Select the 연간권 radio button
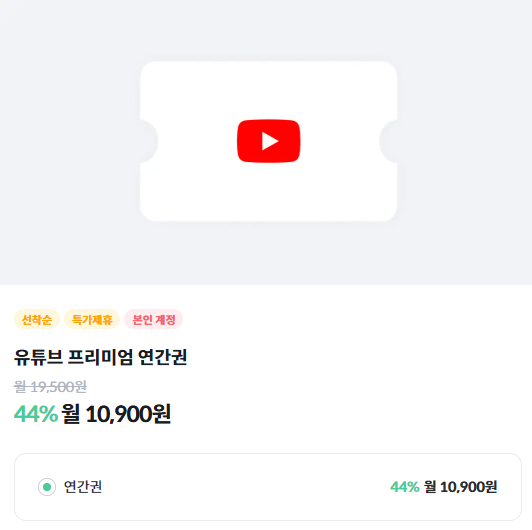This screenshot has width=532, height=530. point(47,487)
